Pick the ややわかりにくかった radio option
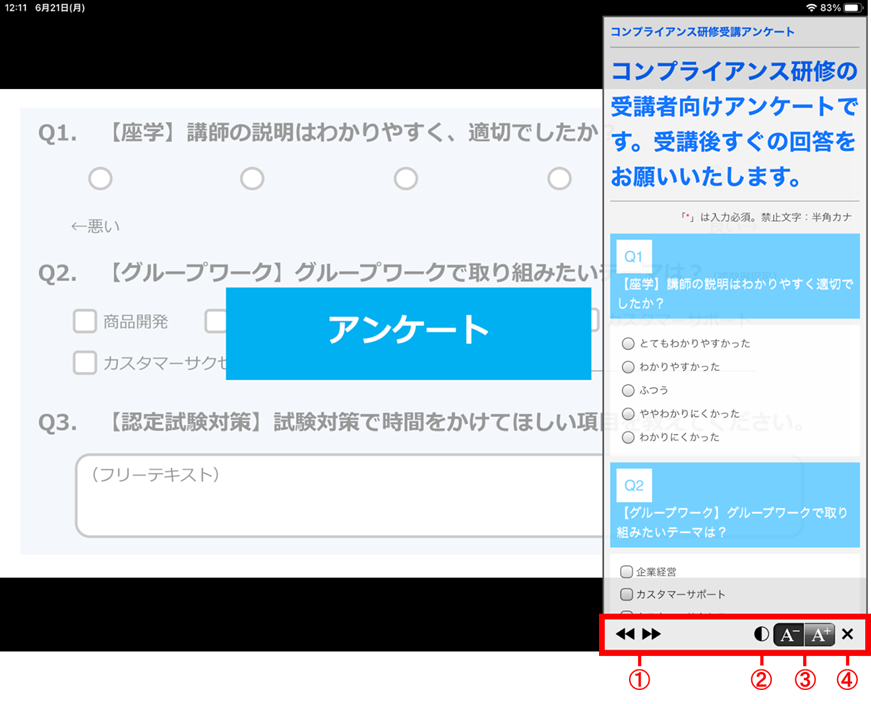The width and height of the screenshot is (871, 704). click(x=628, y=414)
